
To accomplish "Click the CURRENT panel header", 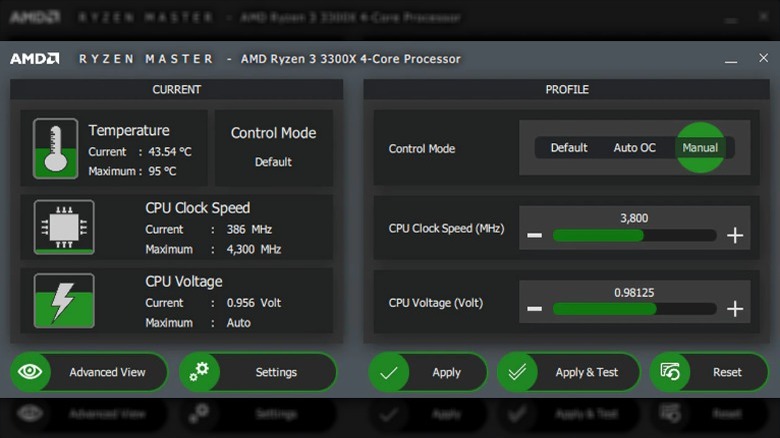I will click(176, 90).
